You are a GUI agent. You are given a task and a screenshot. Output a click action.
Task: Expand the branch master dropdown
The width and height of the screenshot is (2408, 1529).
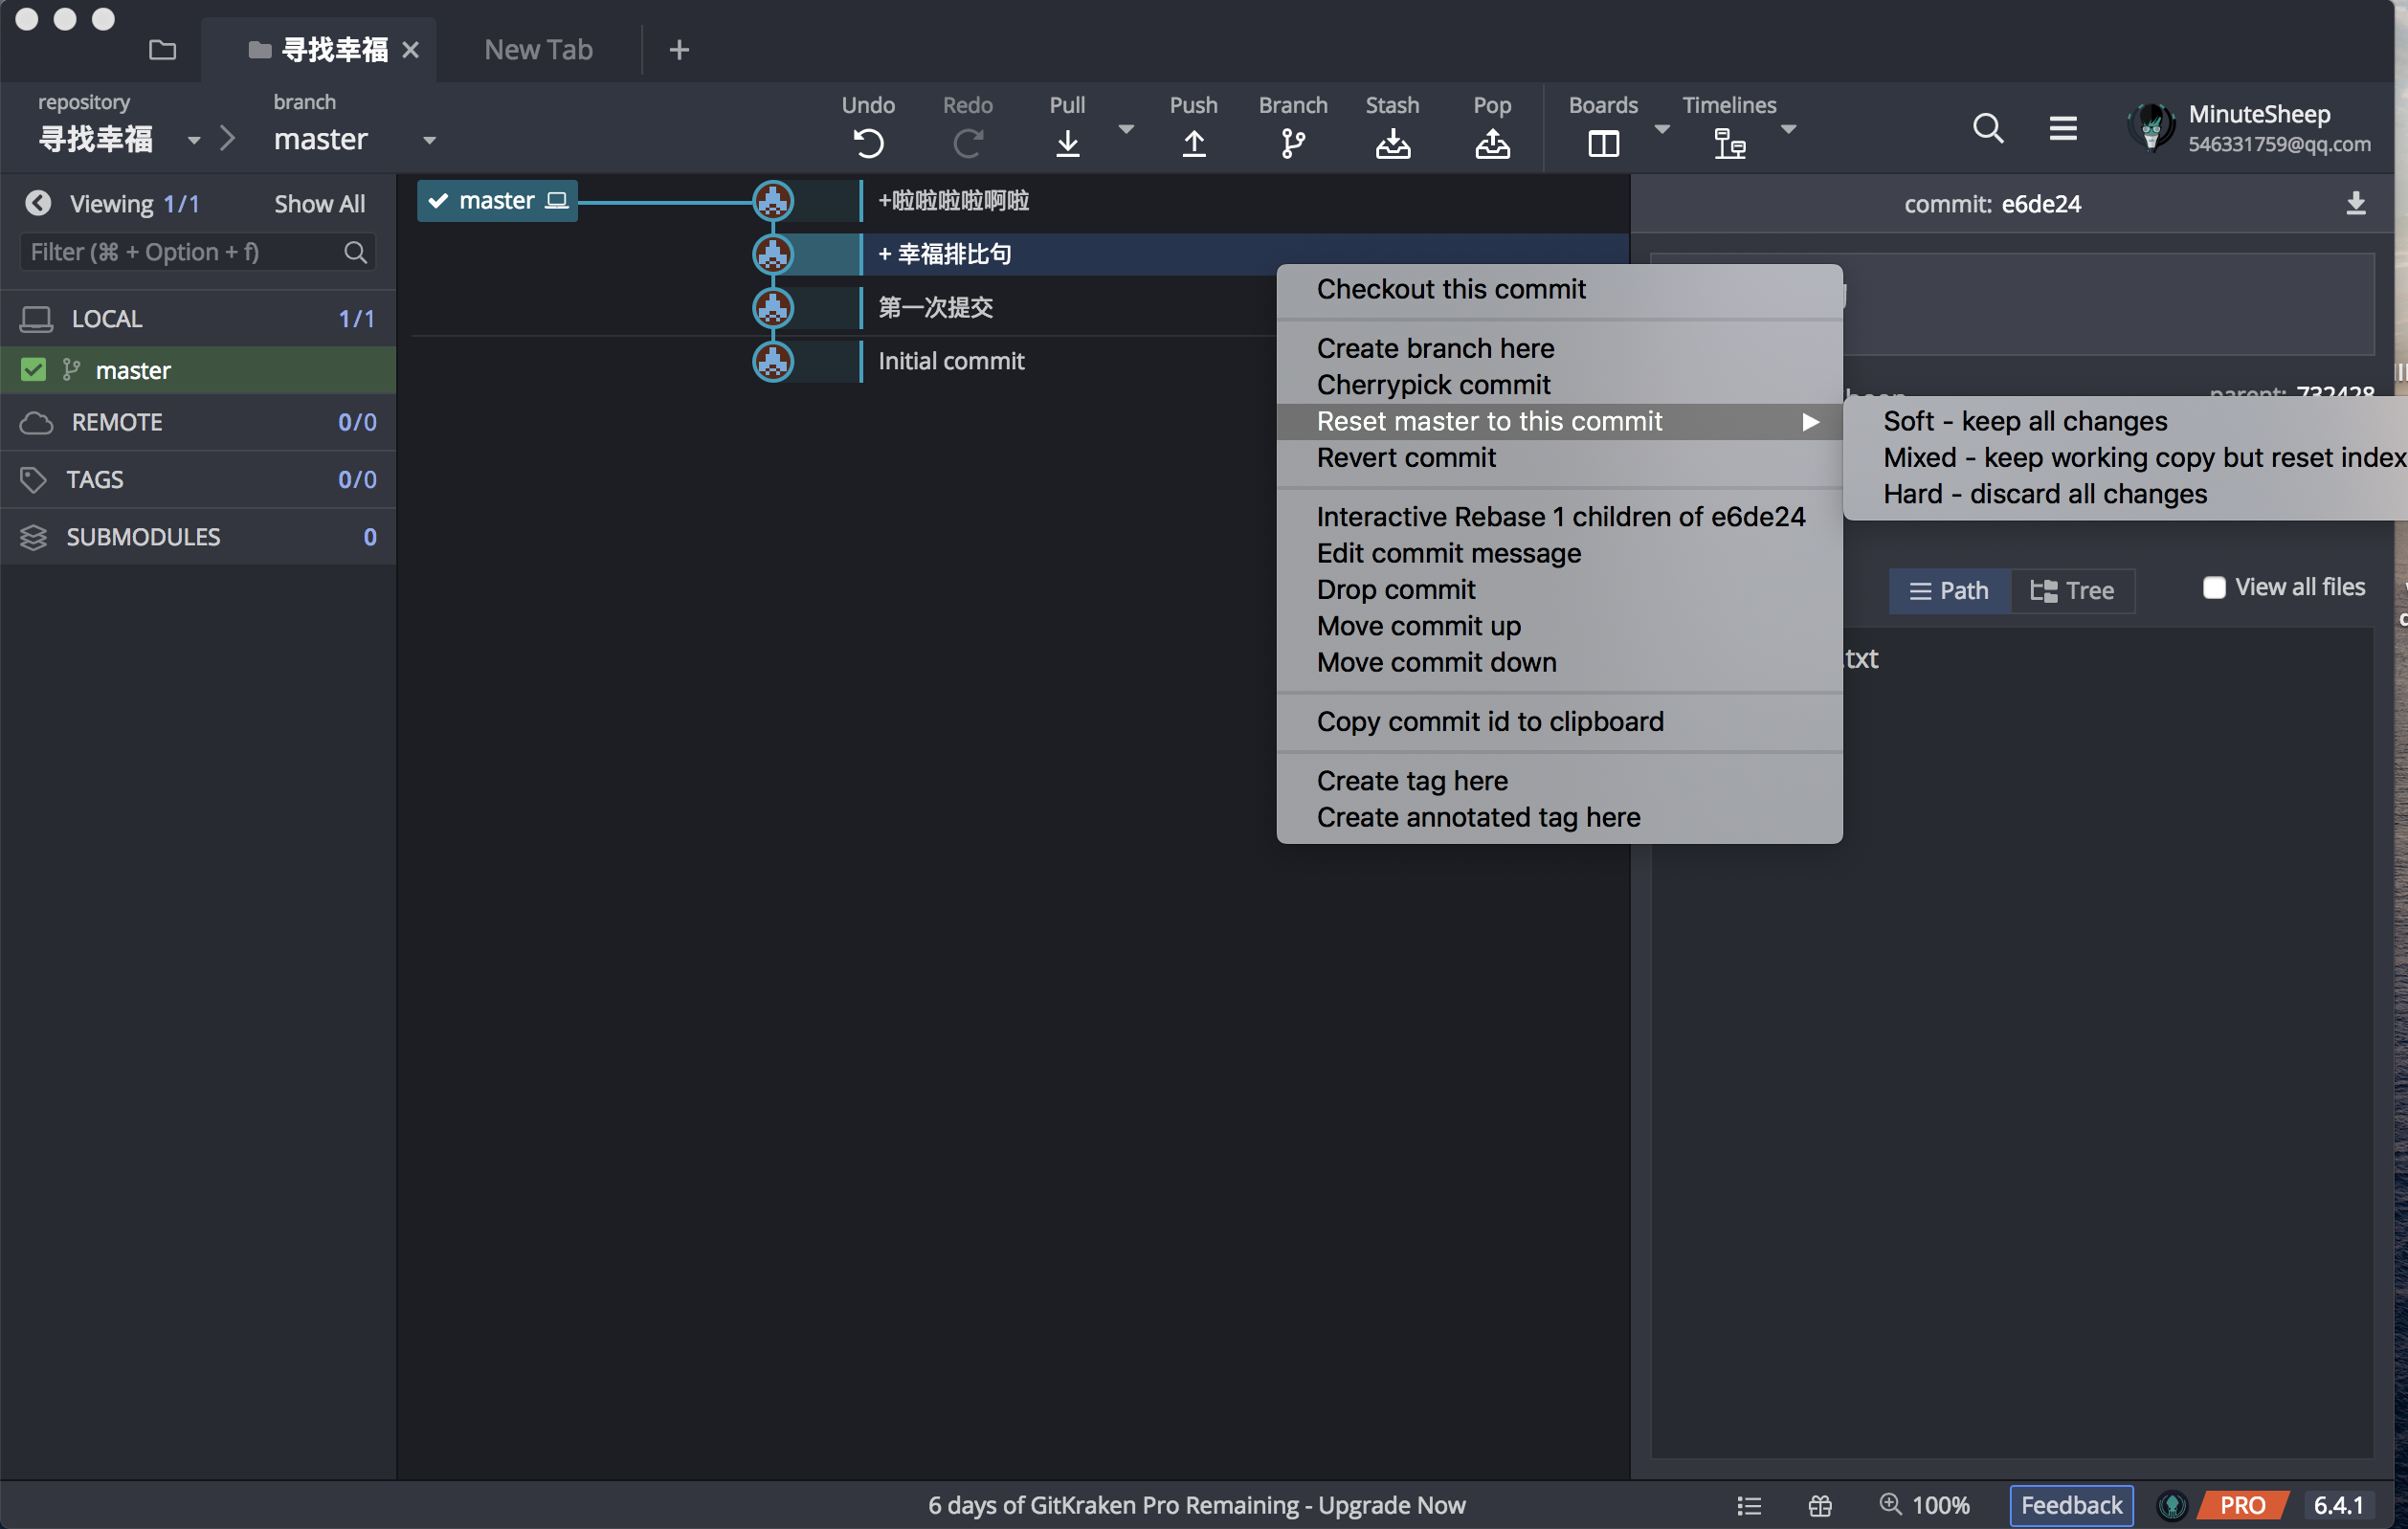pos(429,140)
